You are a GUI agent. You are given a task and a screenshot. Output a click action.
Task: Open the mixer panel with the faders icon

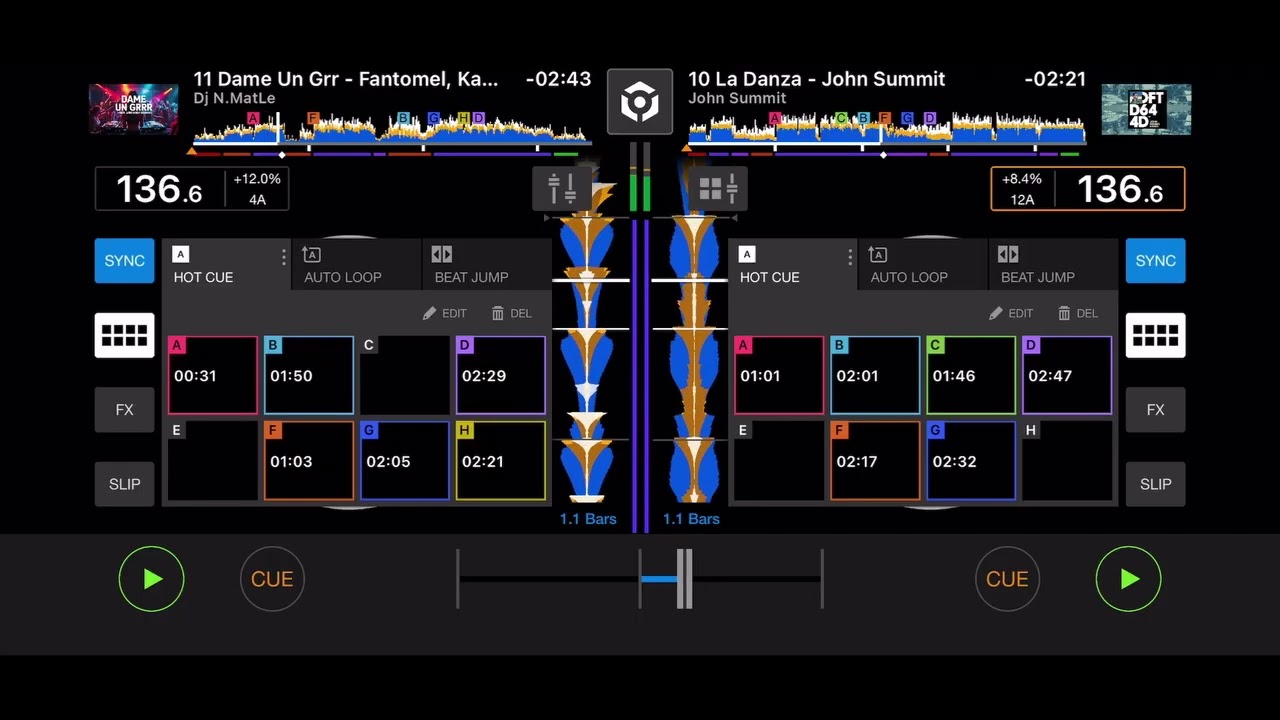tap(562, 188)
